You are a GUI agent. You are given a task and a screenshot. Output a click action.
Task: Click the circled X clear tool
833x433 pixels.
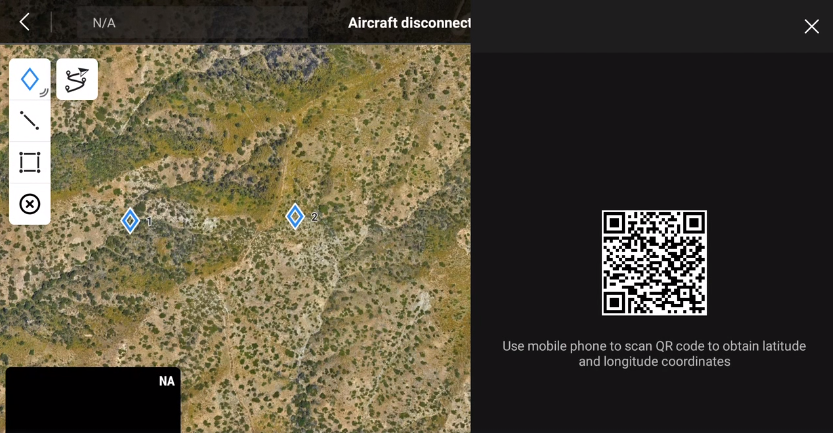30,204
